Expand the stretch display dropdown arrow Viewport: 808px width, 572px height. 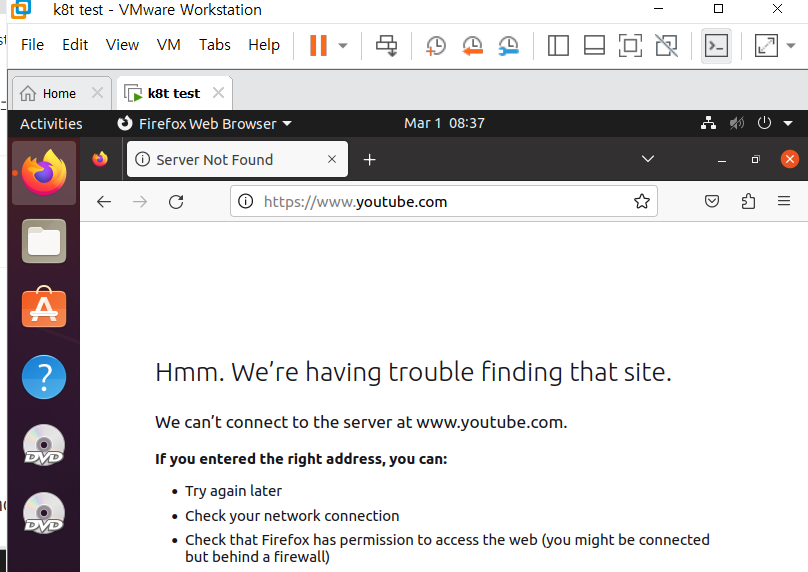pyautogui.click(x=791, y=45)
